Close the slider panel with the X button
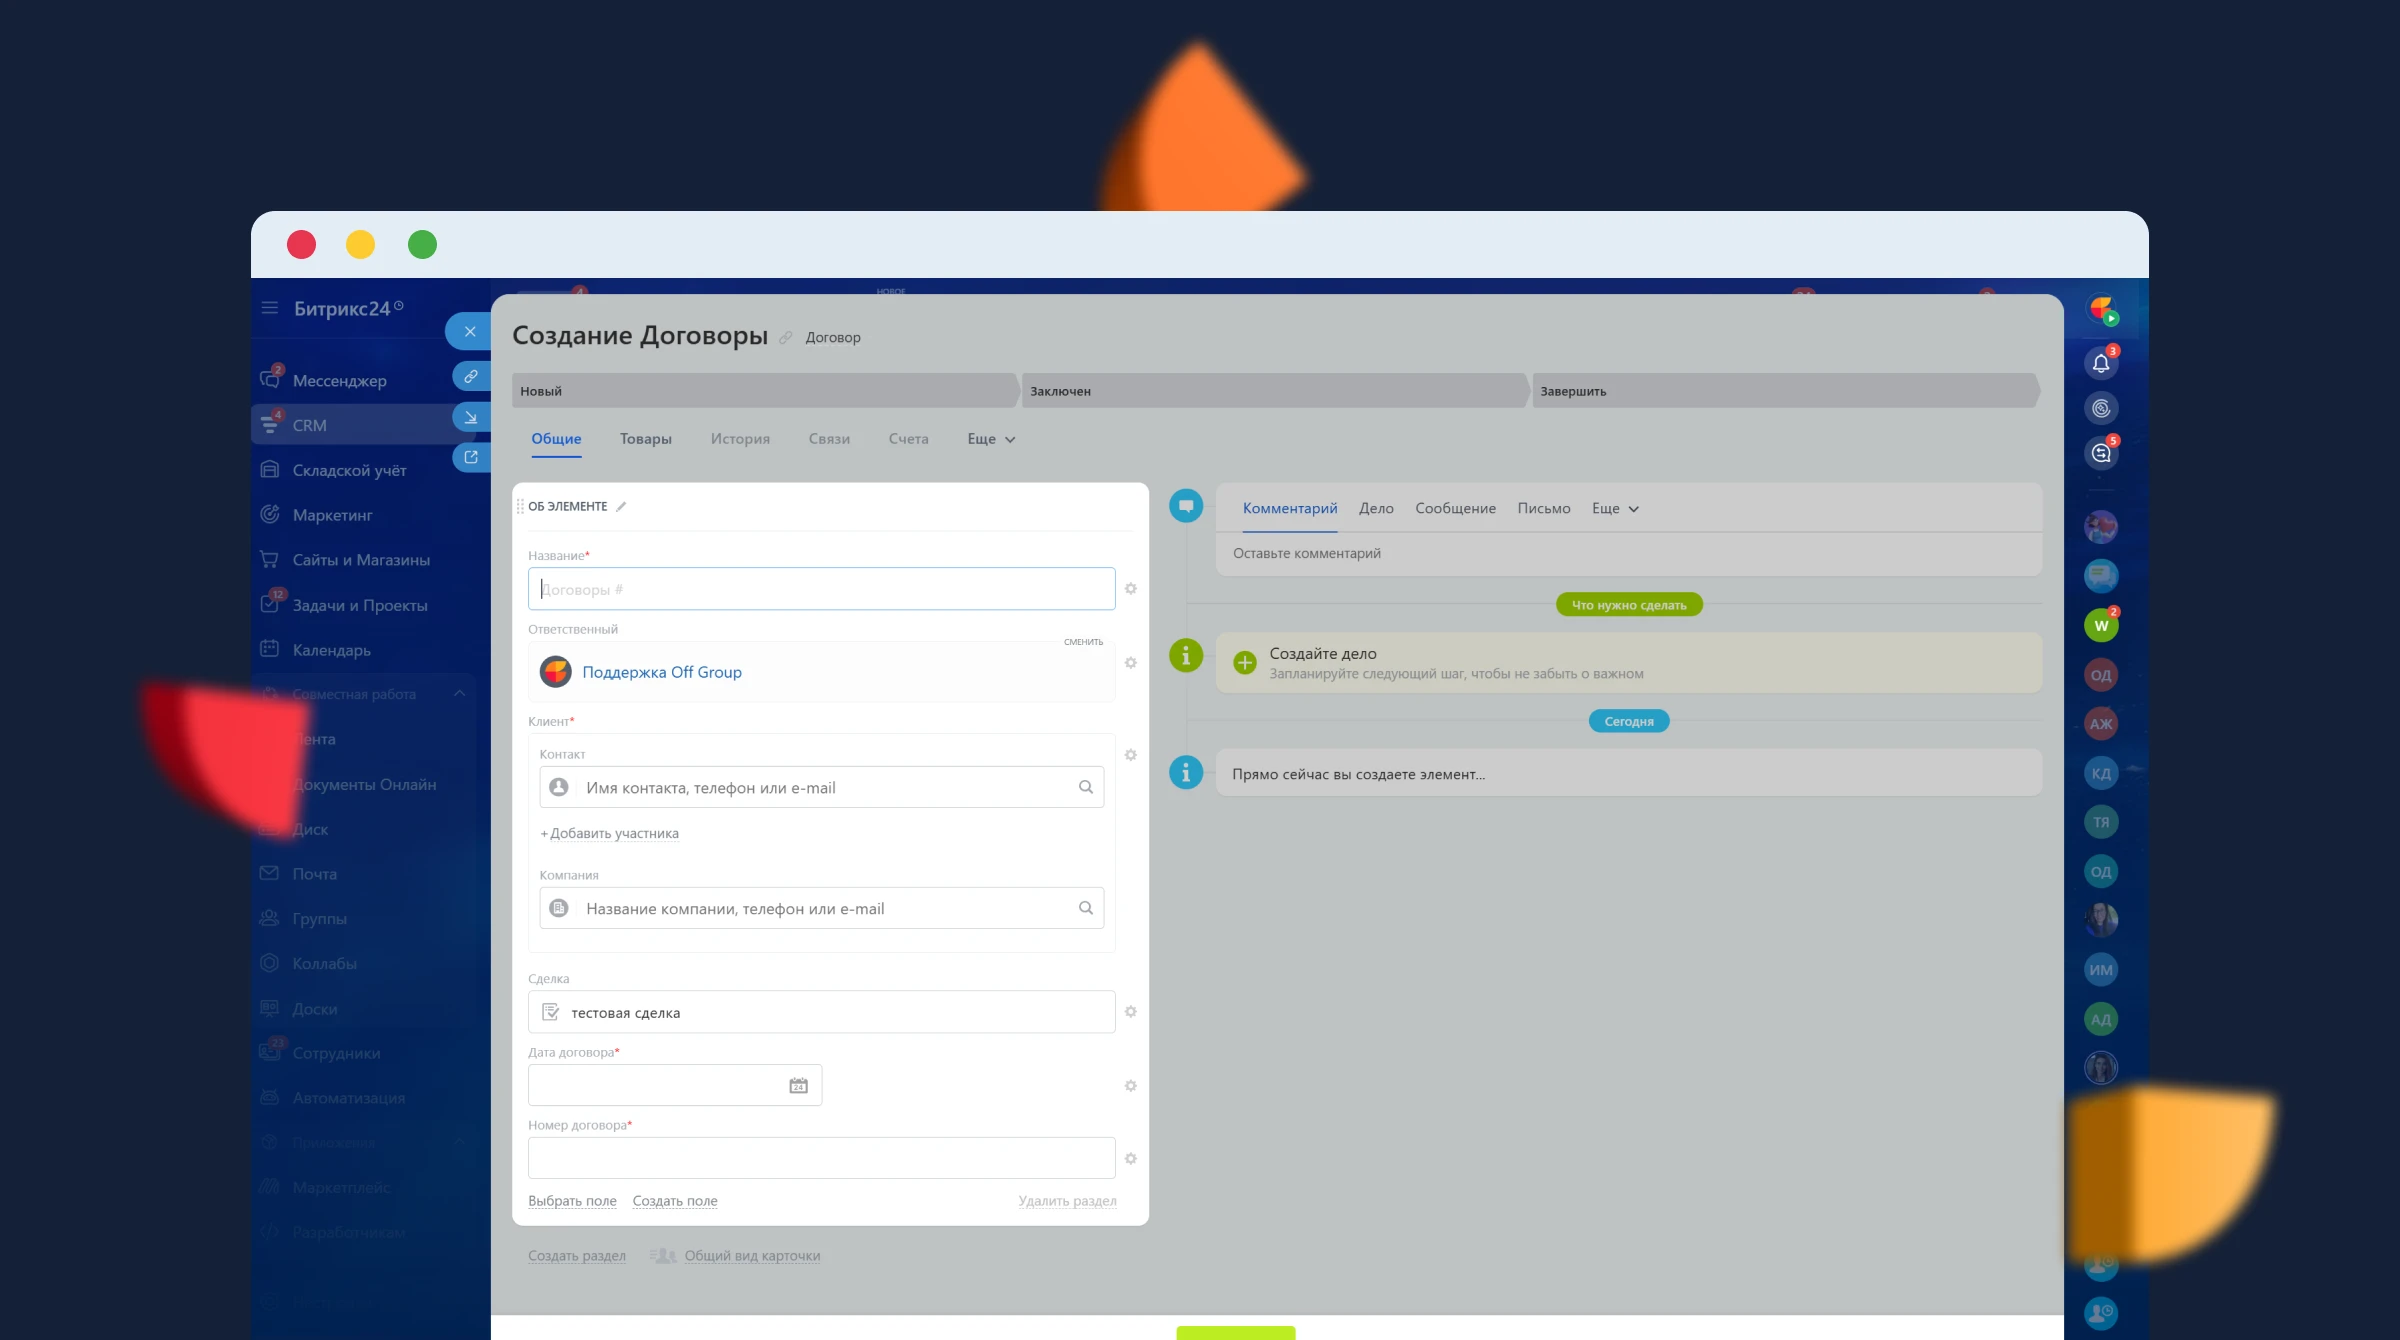Viewport: 2400px width, 1340px height. pos(469,332)
